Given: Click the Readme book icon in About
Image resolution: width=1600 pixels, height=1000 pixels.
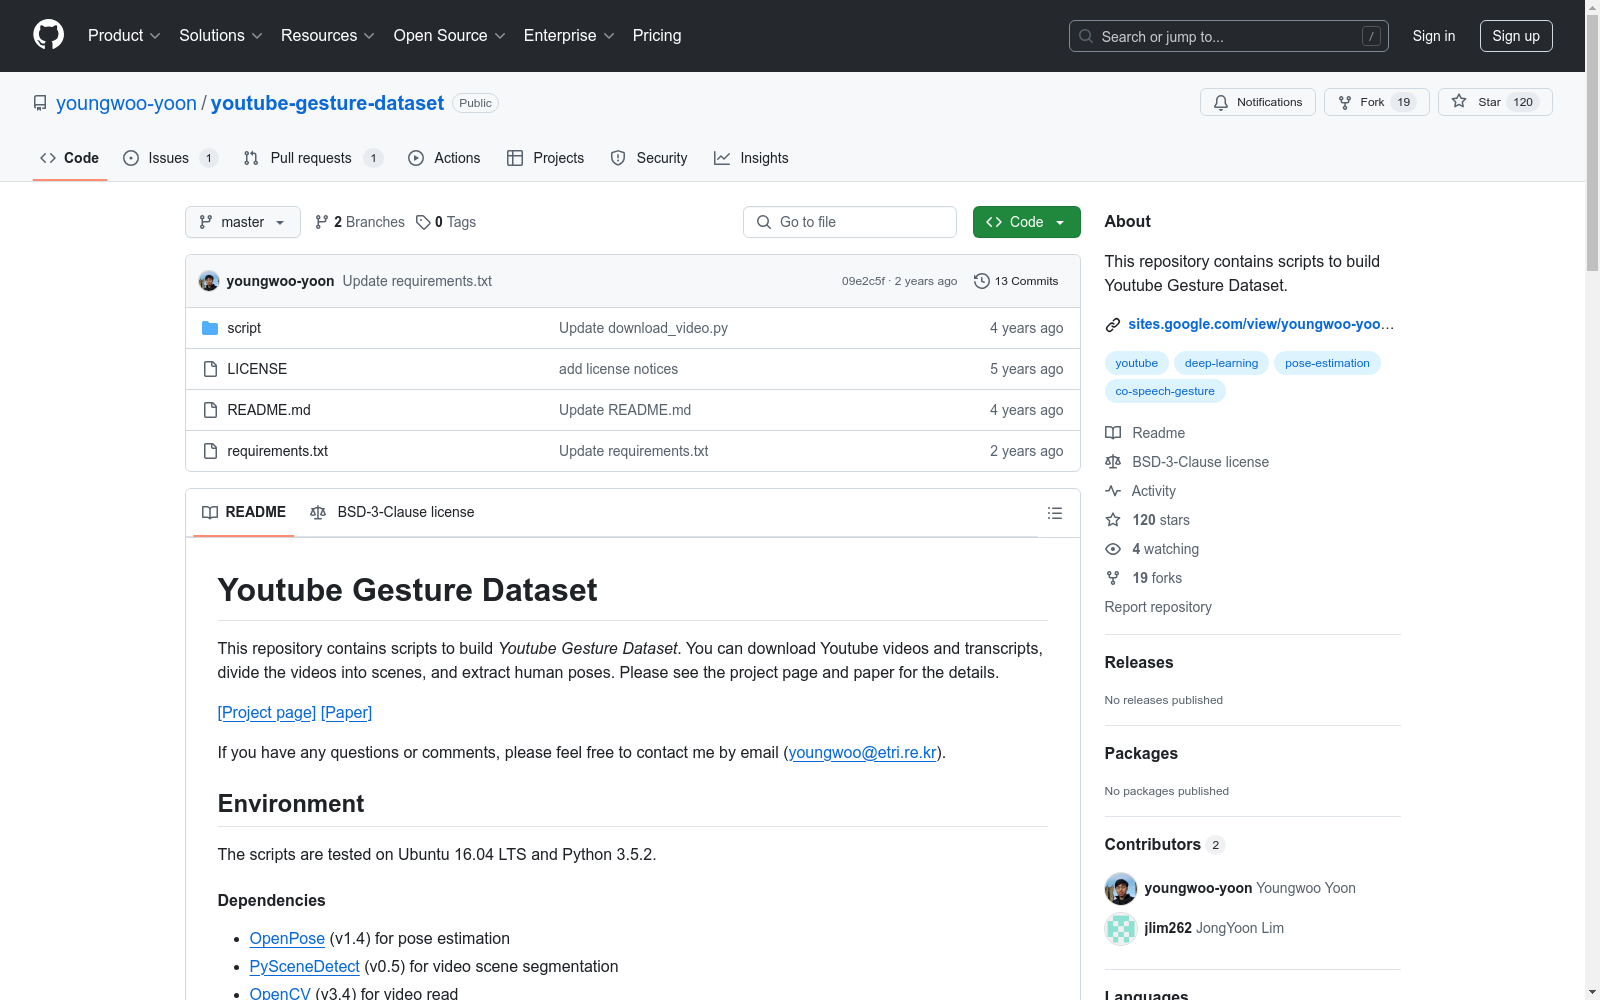Looking at the screenshot, I should pos(1113,433).
